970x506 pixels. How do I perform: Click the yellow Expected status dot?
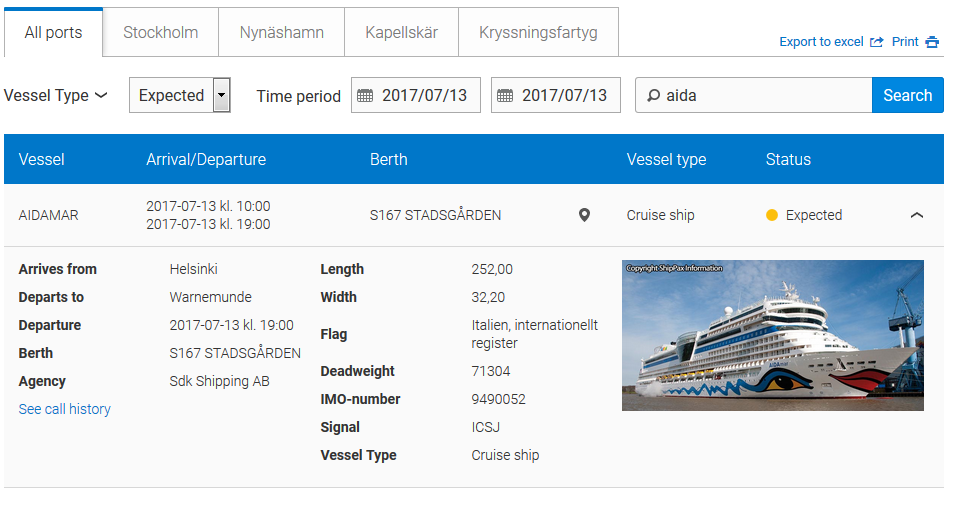[x=772, y=215]
